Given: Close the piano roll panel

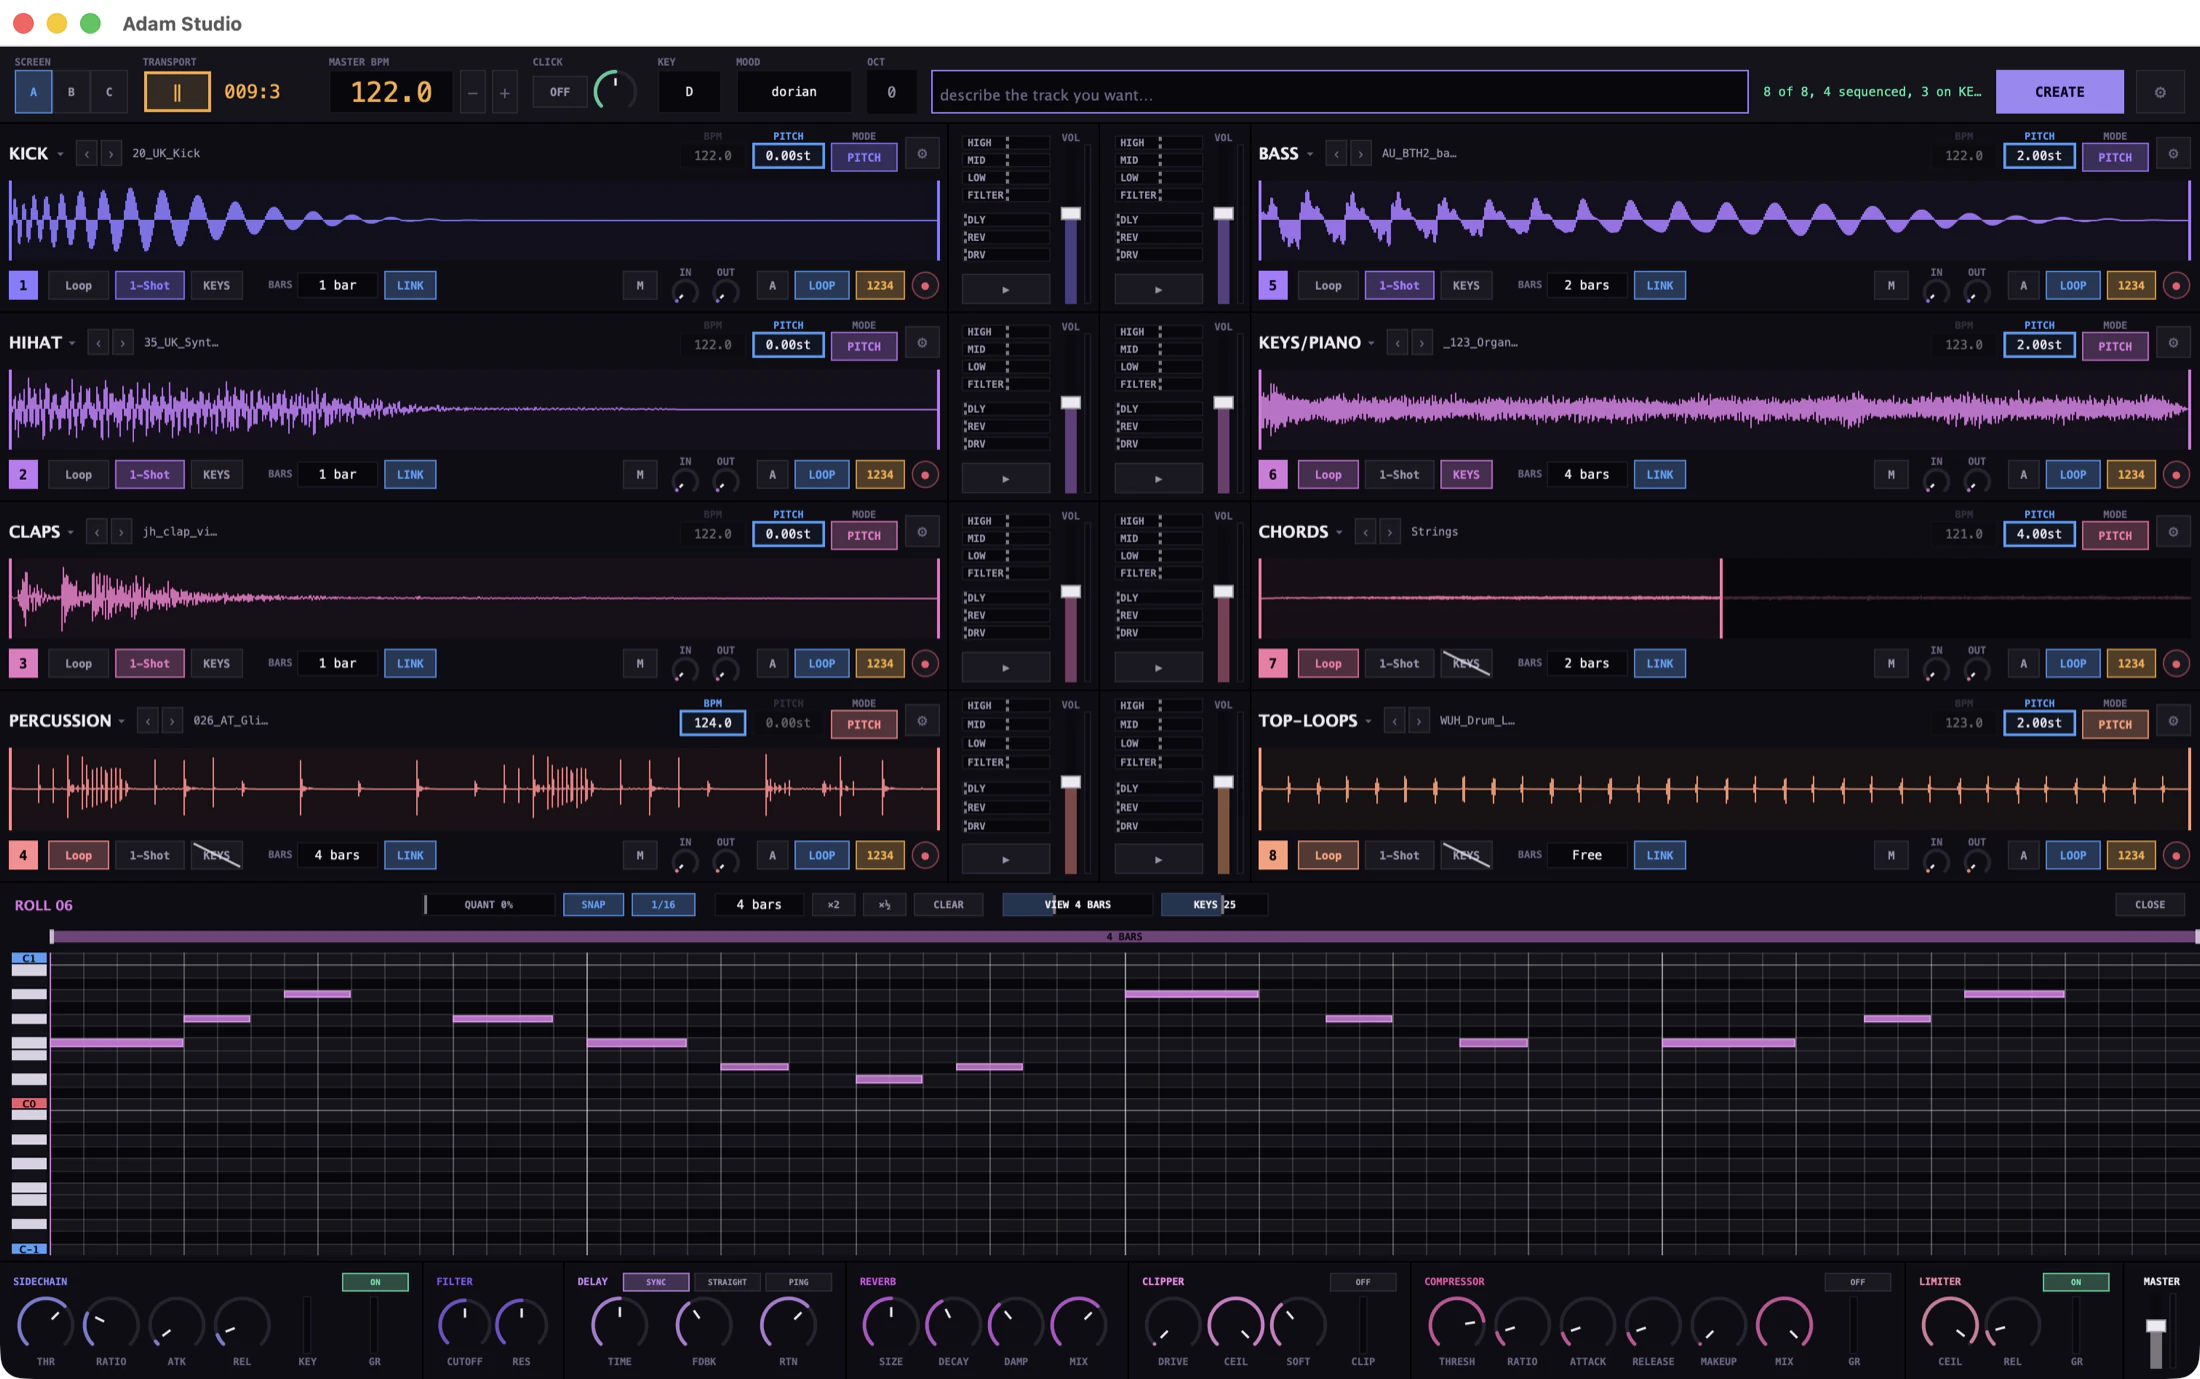Looking at the screenshot, I should point(2150,905).
